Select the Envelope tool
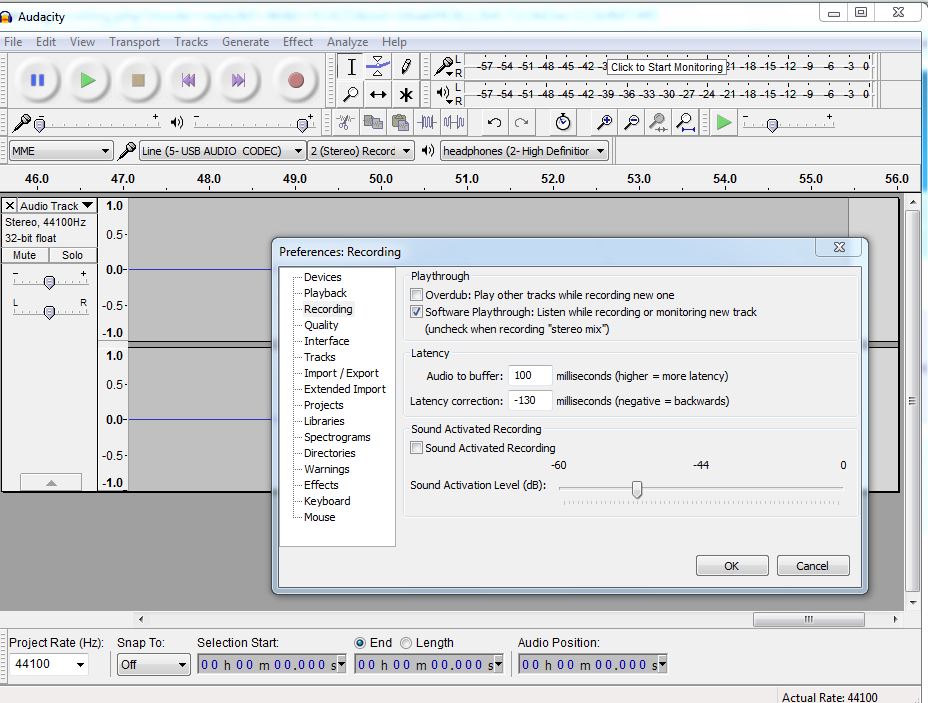The height and width of the screenshot is (703, 928). point(378,67)
